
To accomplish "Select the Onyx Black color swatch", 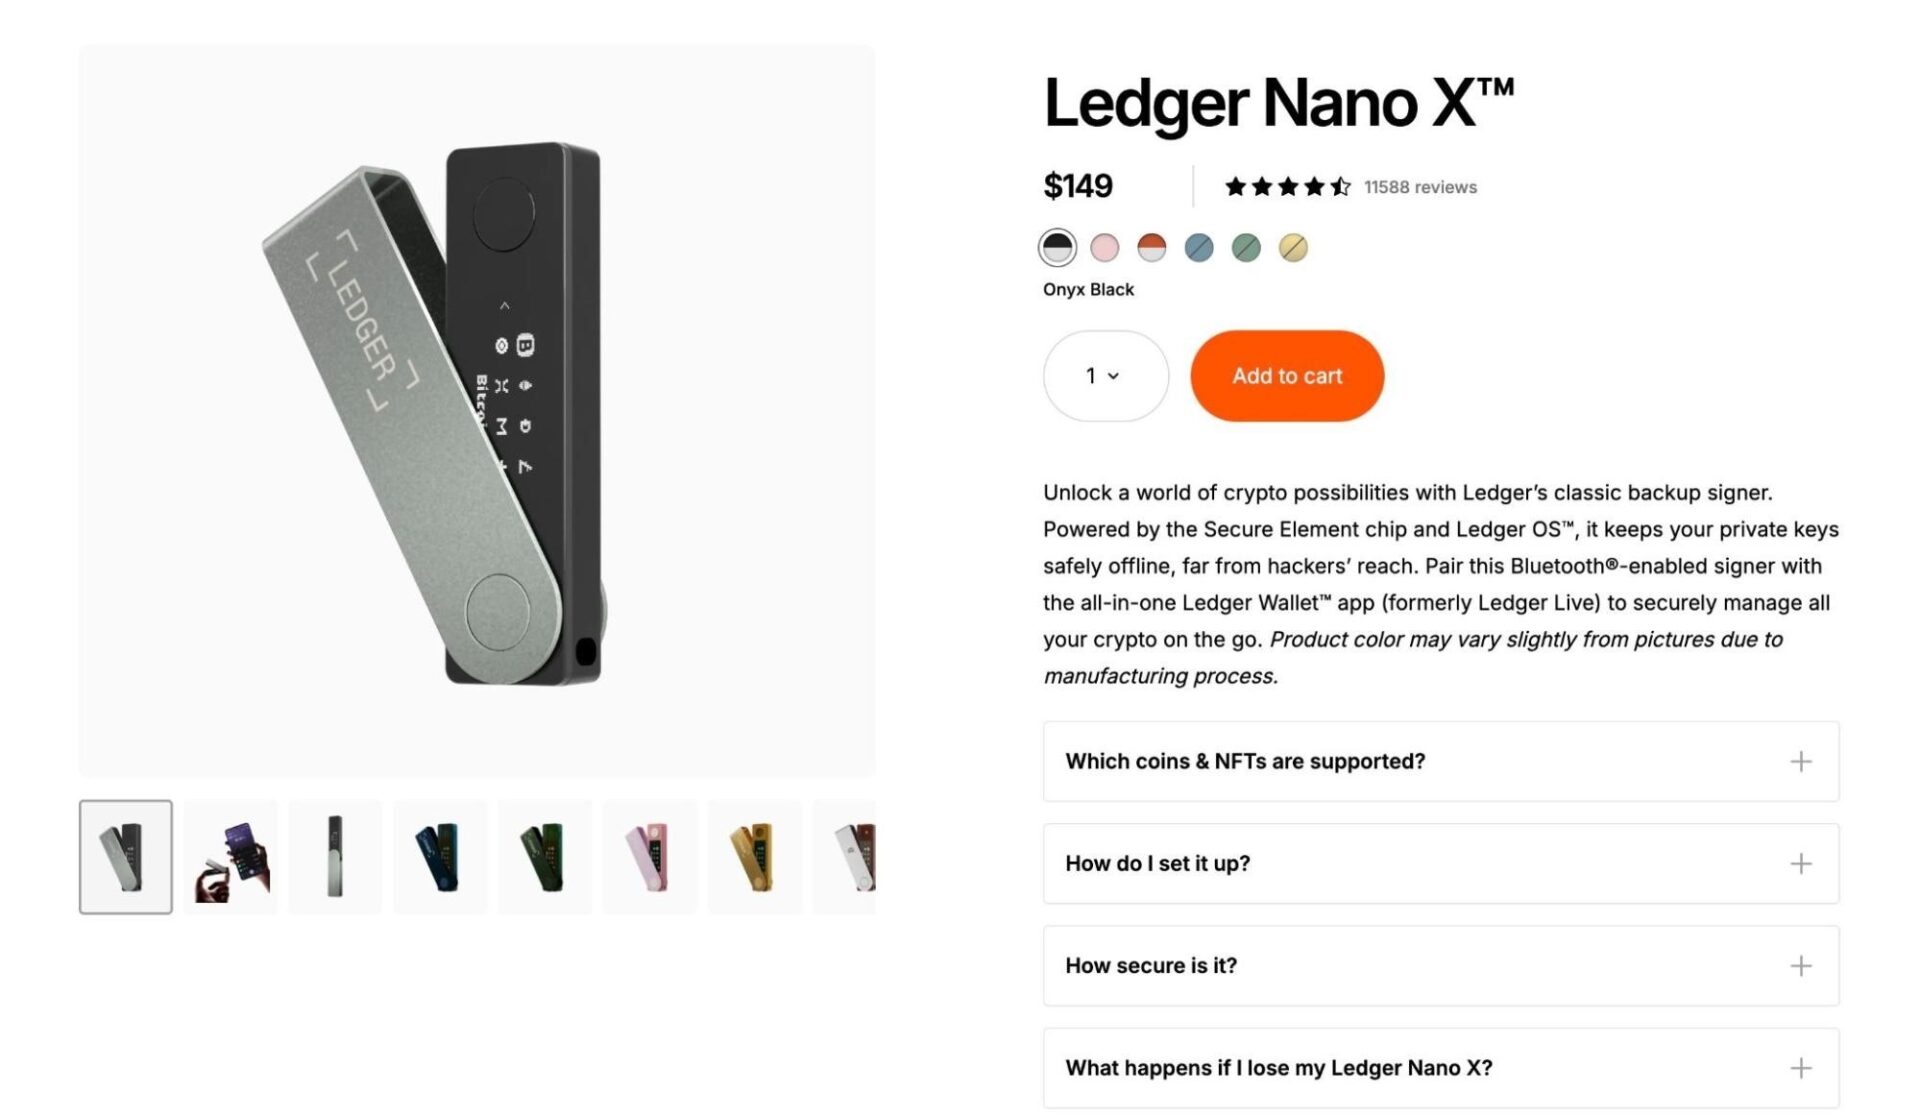I will (1057, 247).
